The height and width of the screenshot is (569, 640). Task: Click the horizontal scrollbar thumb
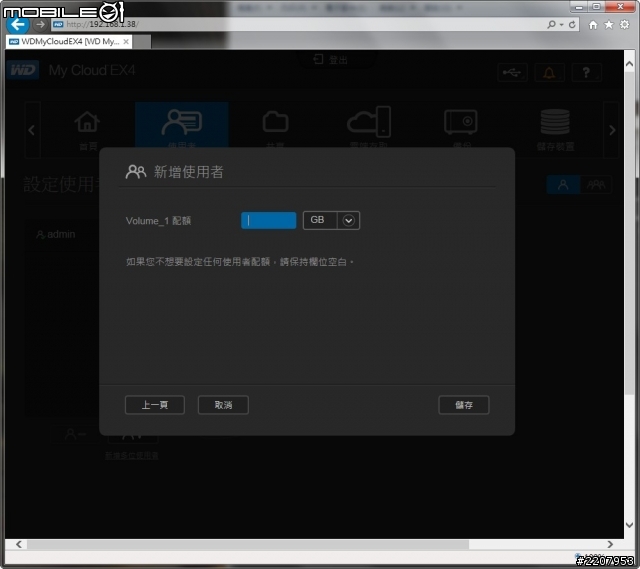pyautogui.click(x=248, y=545)
